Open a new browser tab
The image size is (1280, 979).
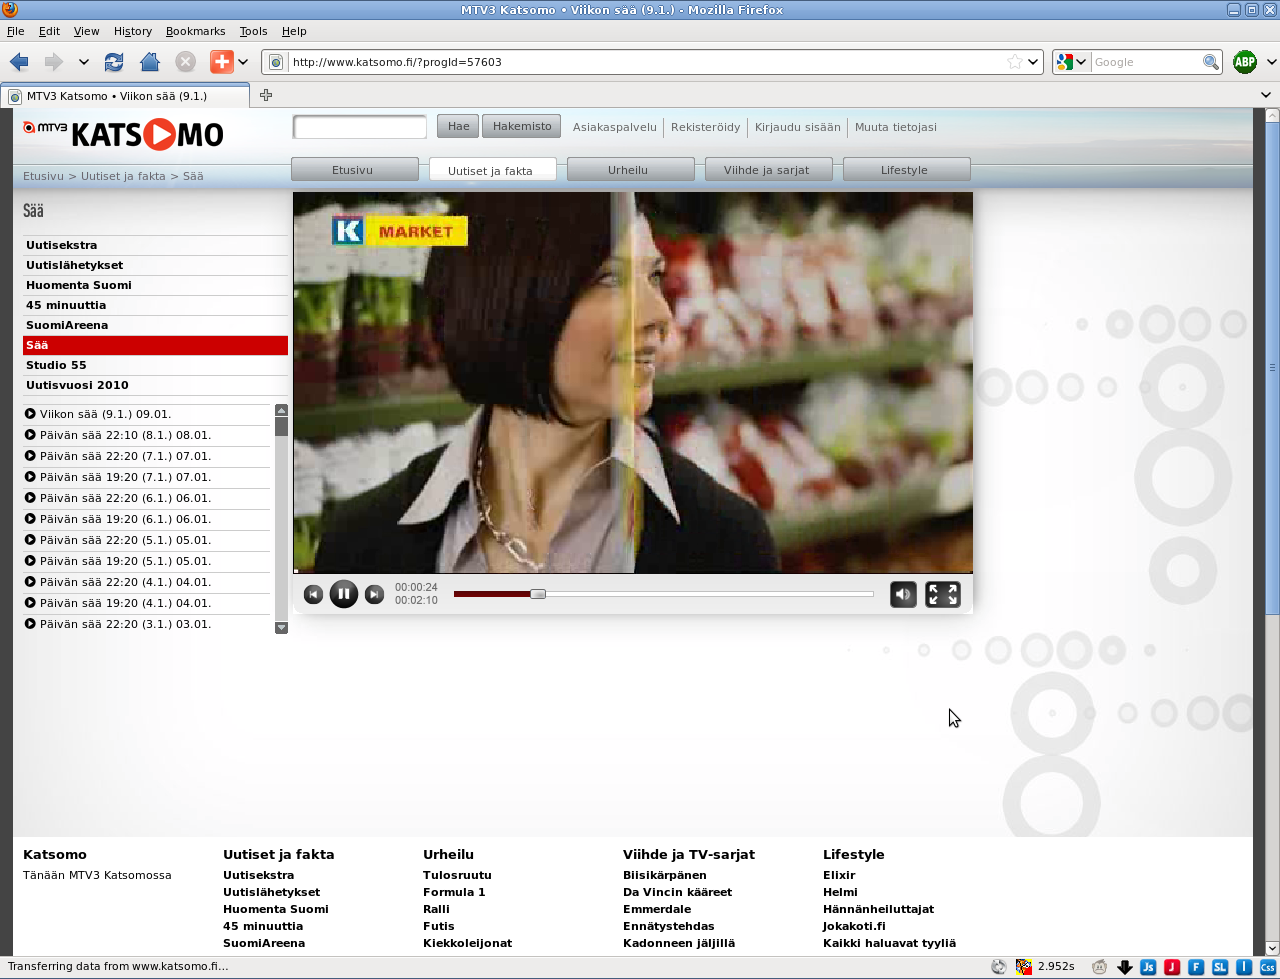[266, 95]
